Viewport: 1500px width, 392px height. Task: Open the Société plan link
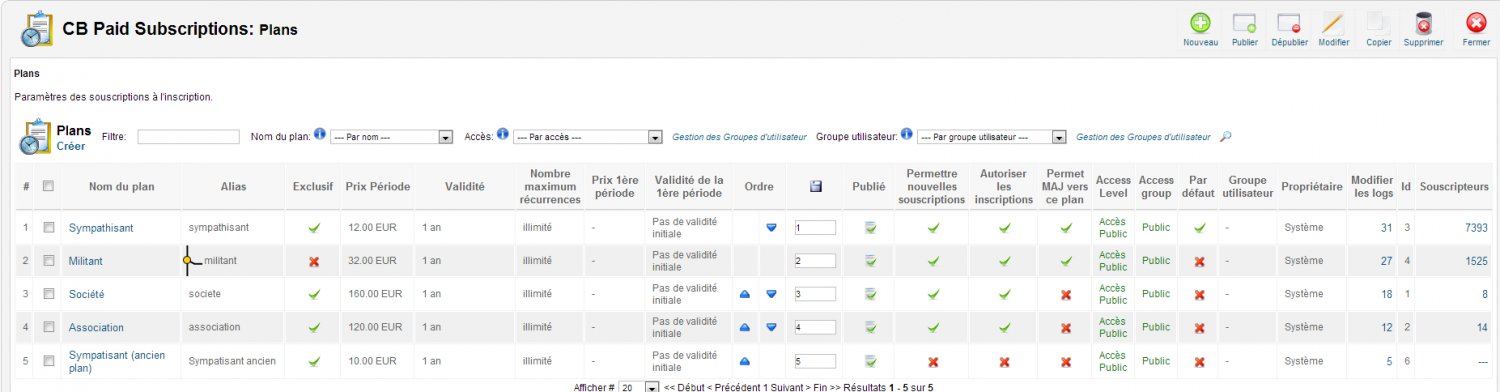pos(87,295)
